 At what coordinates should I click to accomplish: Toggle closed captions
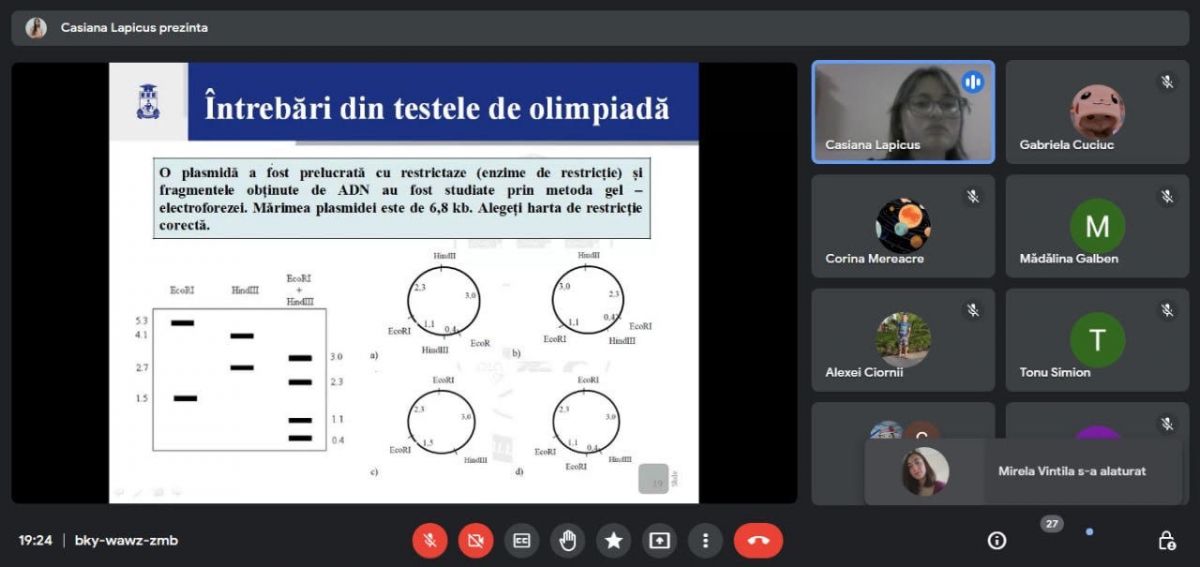point(522,541)
